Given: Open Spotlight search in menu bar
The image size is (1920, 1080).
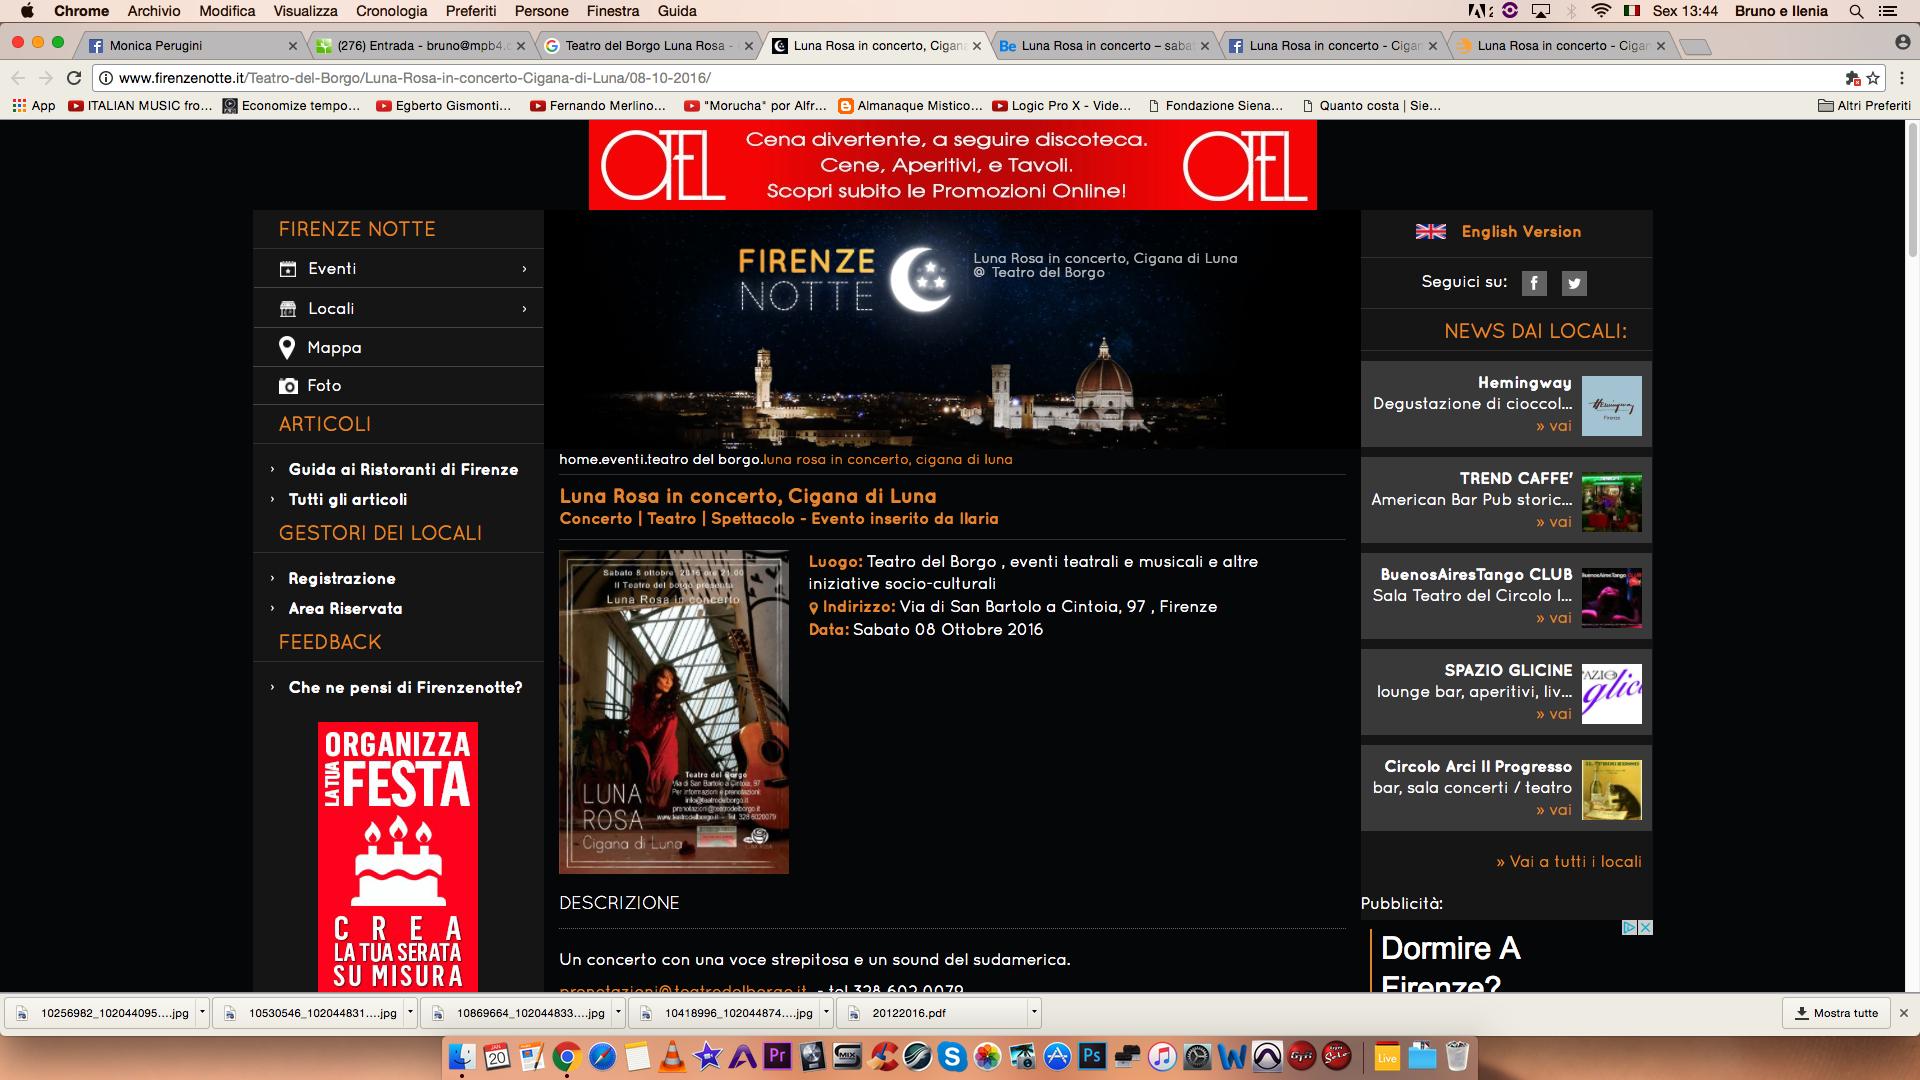Looking at the screenshot, I should (x=1856, y=11).
